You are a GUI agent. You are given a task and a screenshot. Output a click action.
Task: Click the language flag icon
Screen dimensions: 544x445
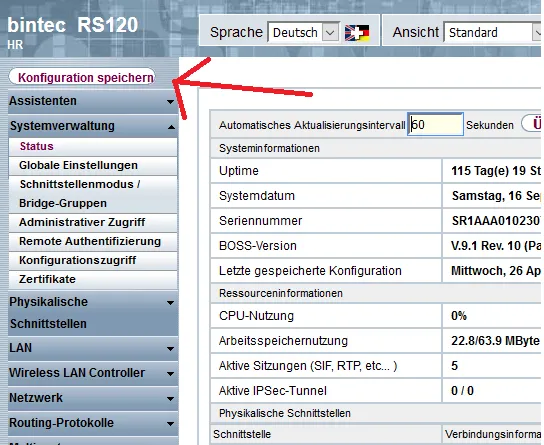pos(357,33)
